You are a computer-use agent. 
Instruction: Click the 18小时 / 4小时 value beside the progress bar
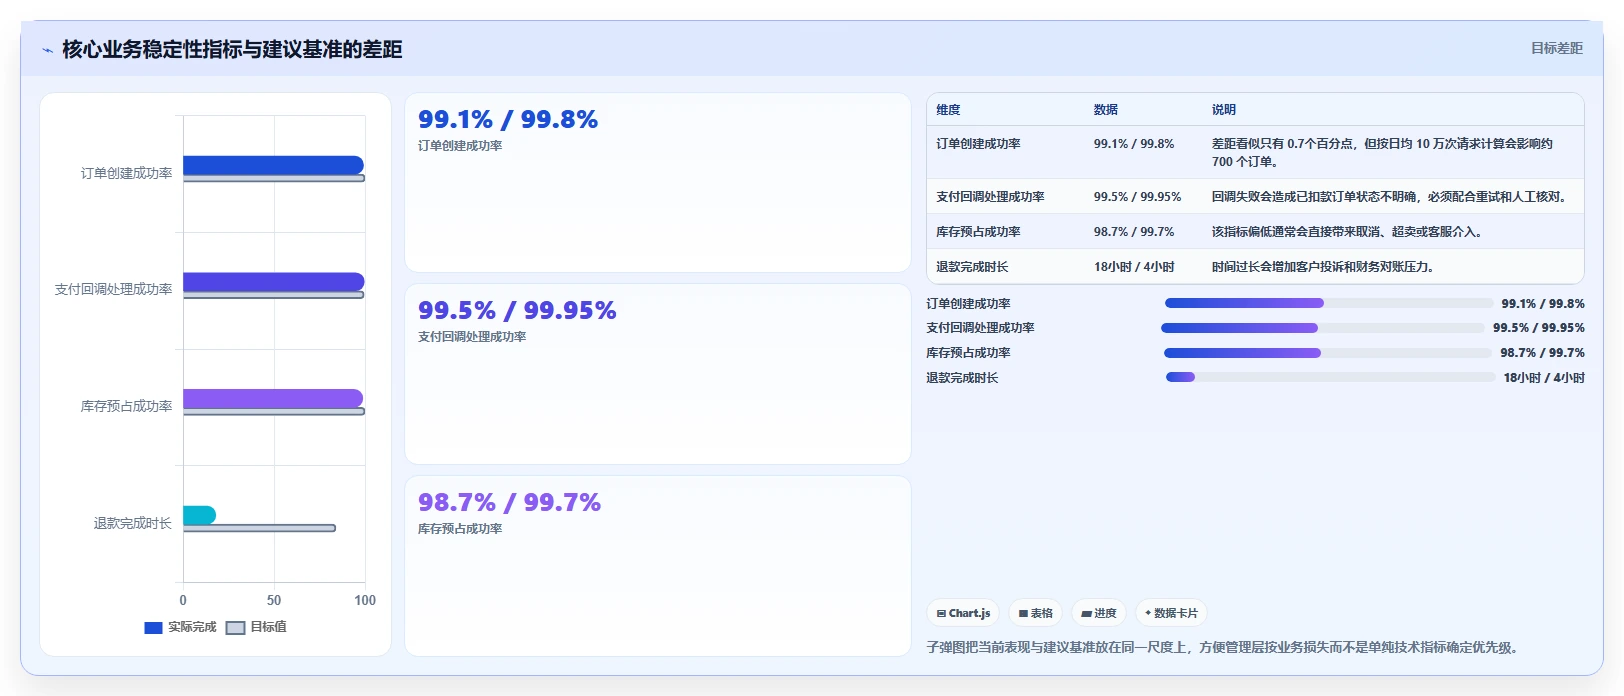1544,378
